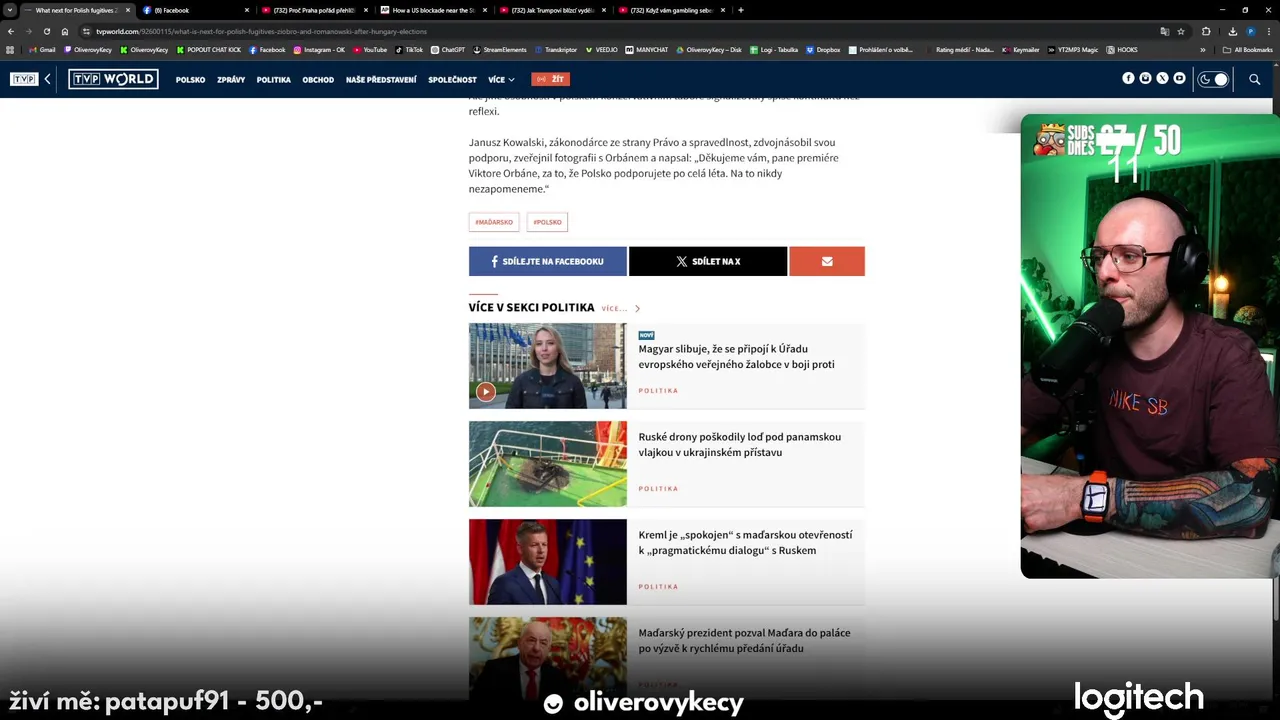
Task: Go back with the browser back arrow
Action: 11,31
